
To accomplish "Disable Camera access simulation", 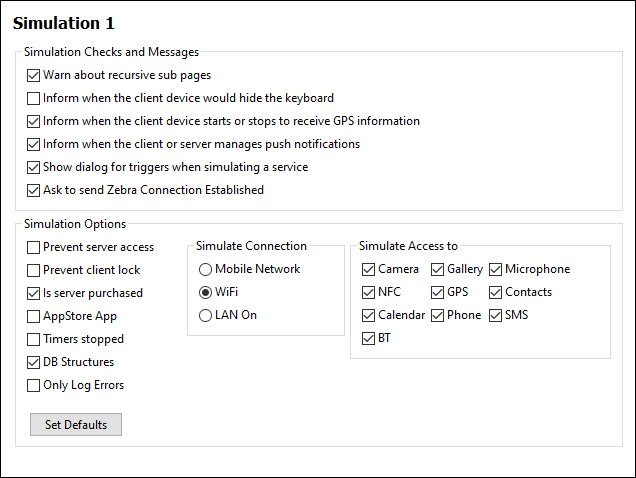I will [369, 269].
